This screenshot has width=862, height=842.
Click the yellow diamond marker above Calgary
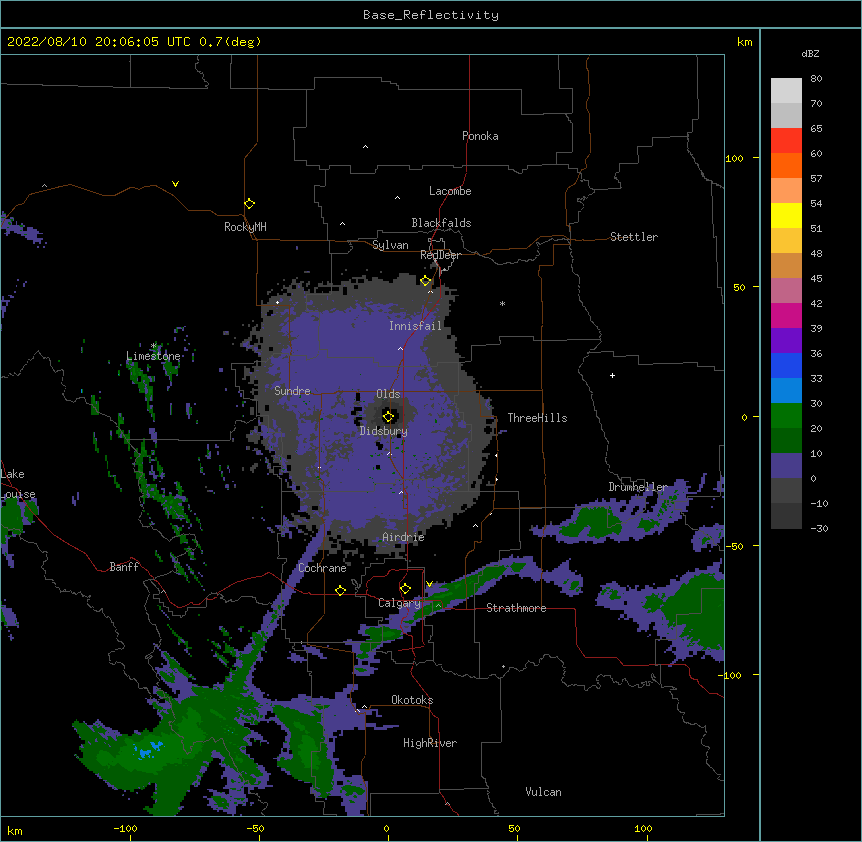click(405, 589)
